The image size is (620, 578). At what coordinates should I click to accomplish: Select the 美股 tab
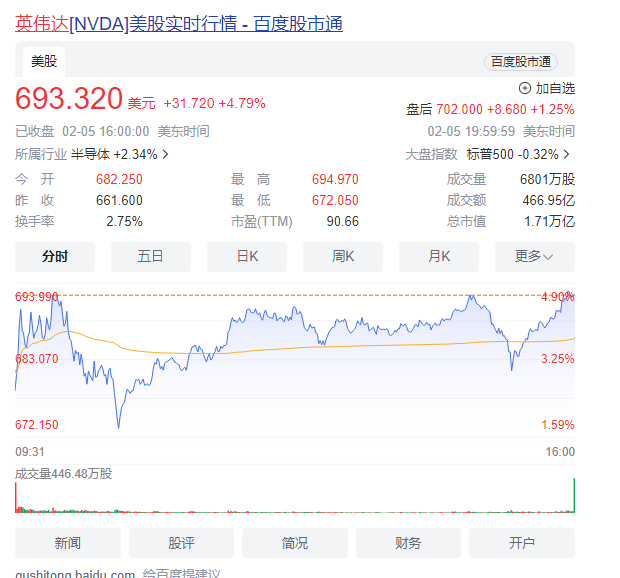(x=44, y=62)
